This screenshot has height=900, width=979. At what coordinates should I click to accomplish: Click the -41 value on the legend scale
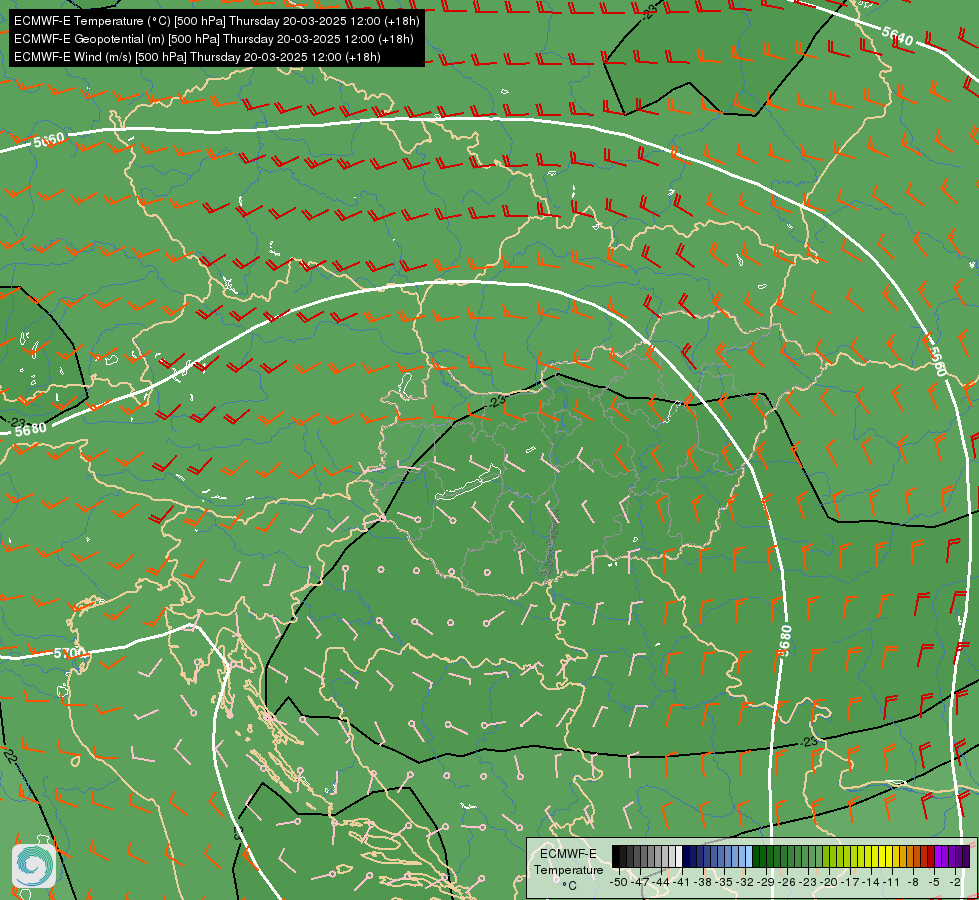(681, 882)
